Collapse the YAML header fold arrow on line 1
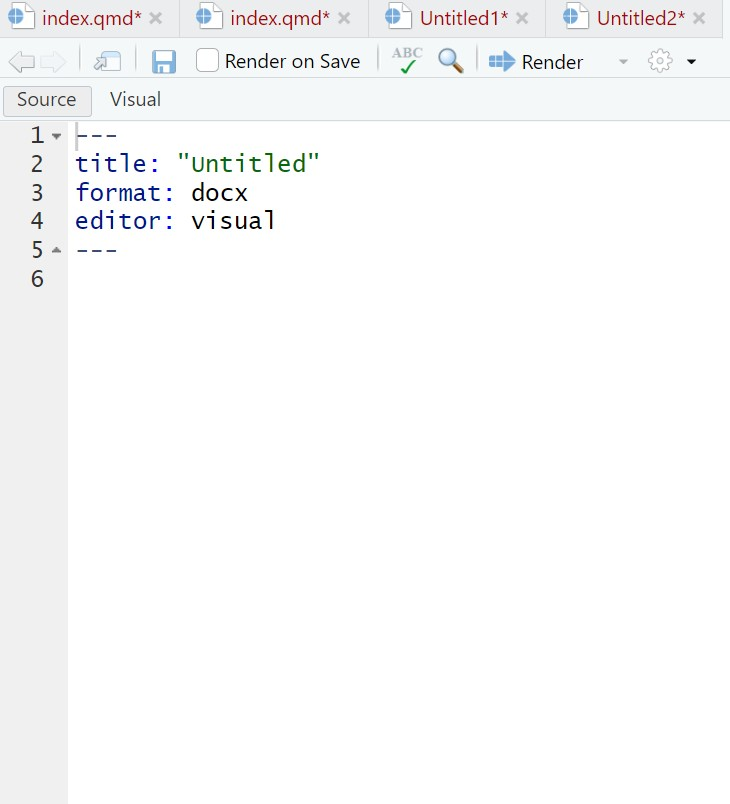This screenshot has width=730, height=804. tap(57, 136)
